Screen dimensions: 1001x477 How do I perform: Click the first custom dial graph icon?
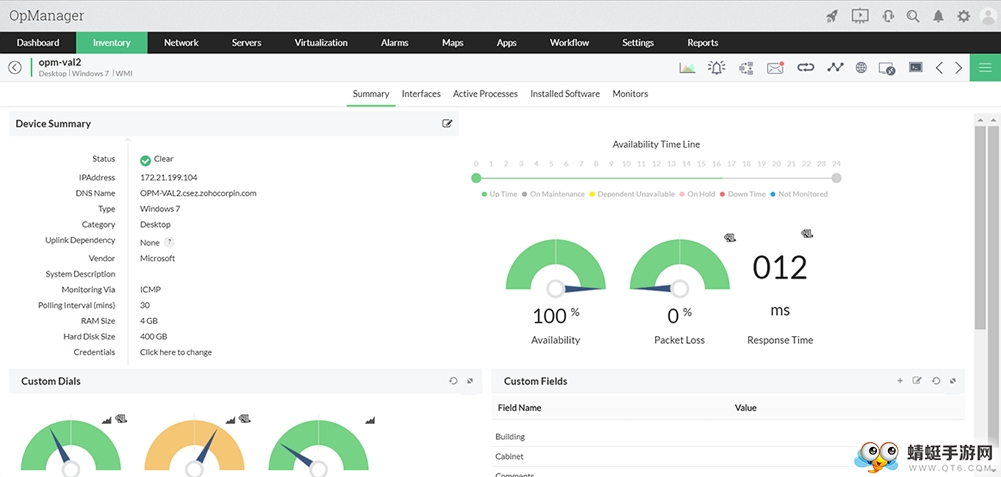107,420
